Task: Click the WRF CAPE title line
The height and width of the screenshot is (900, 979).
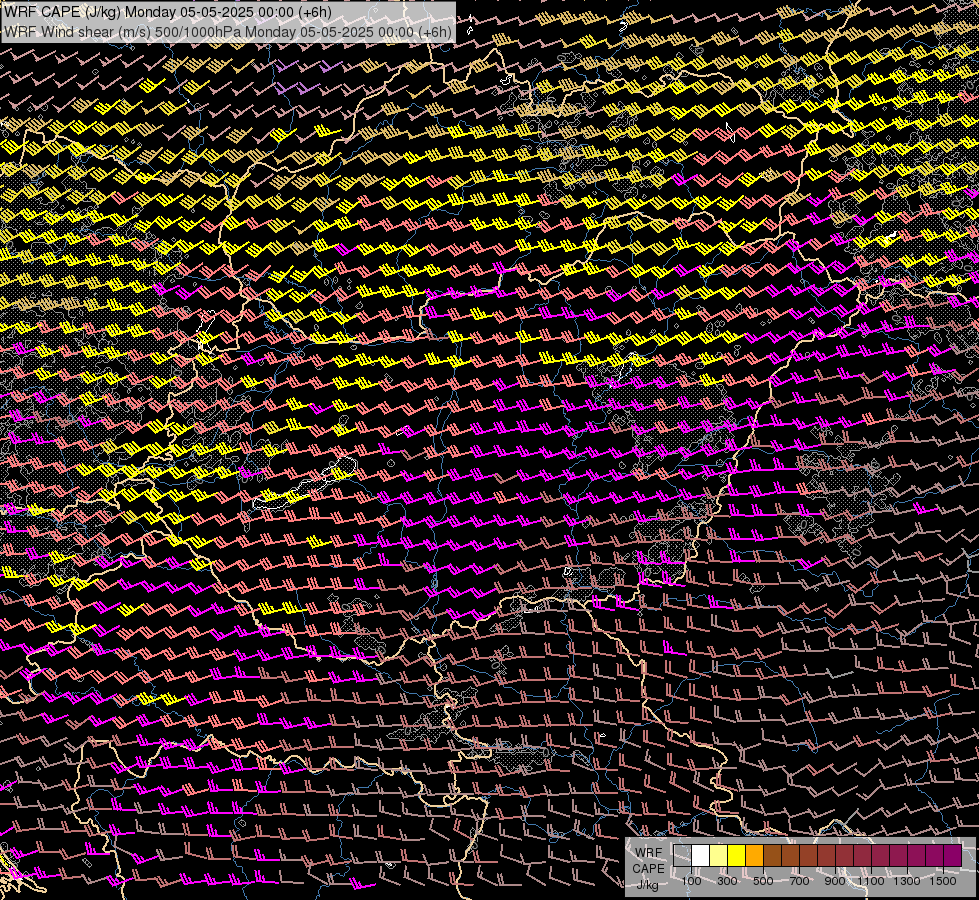Action: point(168,12)
